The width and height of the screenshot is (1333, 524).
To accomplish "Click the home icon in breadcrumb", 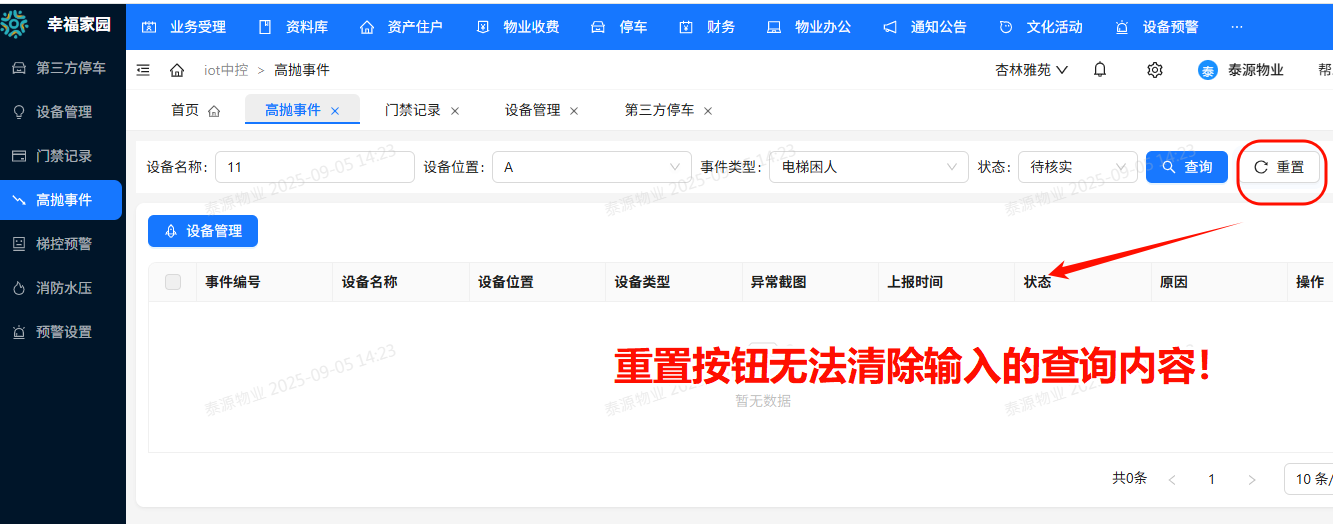I will (177, 70).
